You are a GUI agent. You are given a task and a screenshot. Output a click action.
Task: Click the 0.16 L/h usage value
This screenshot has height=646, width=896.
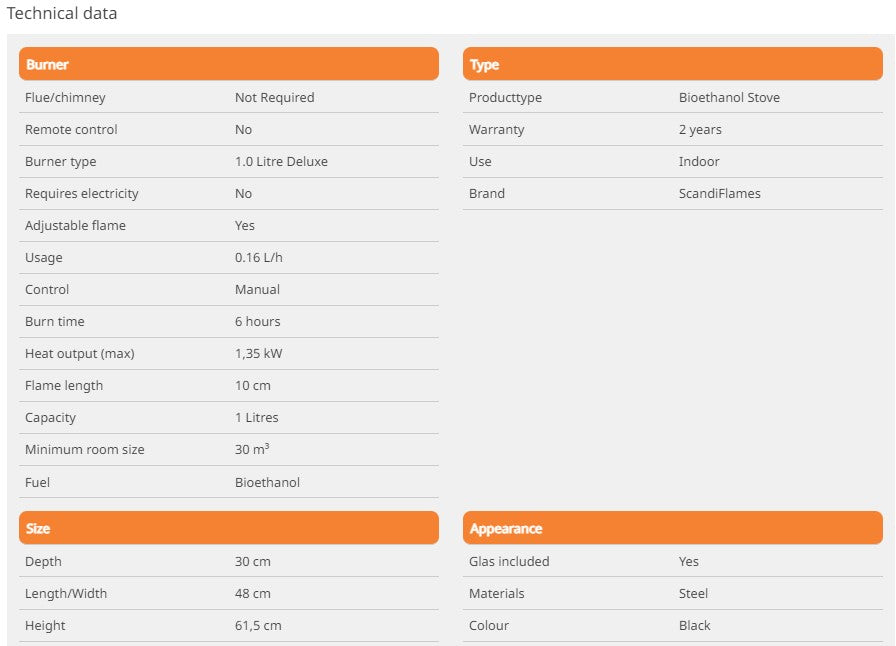260,258
